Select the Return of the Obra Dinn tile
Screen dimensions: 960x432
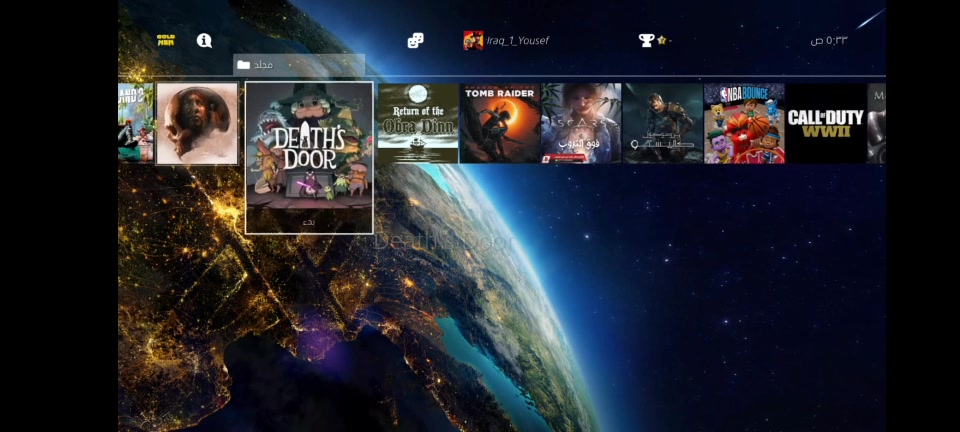(x=418, y=124)
